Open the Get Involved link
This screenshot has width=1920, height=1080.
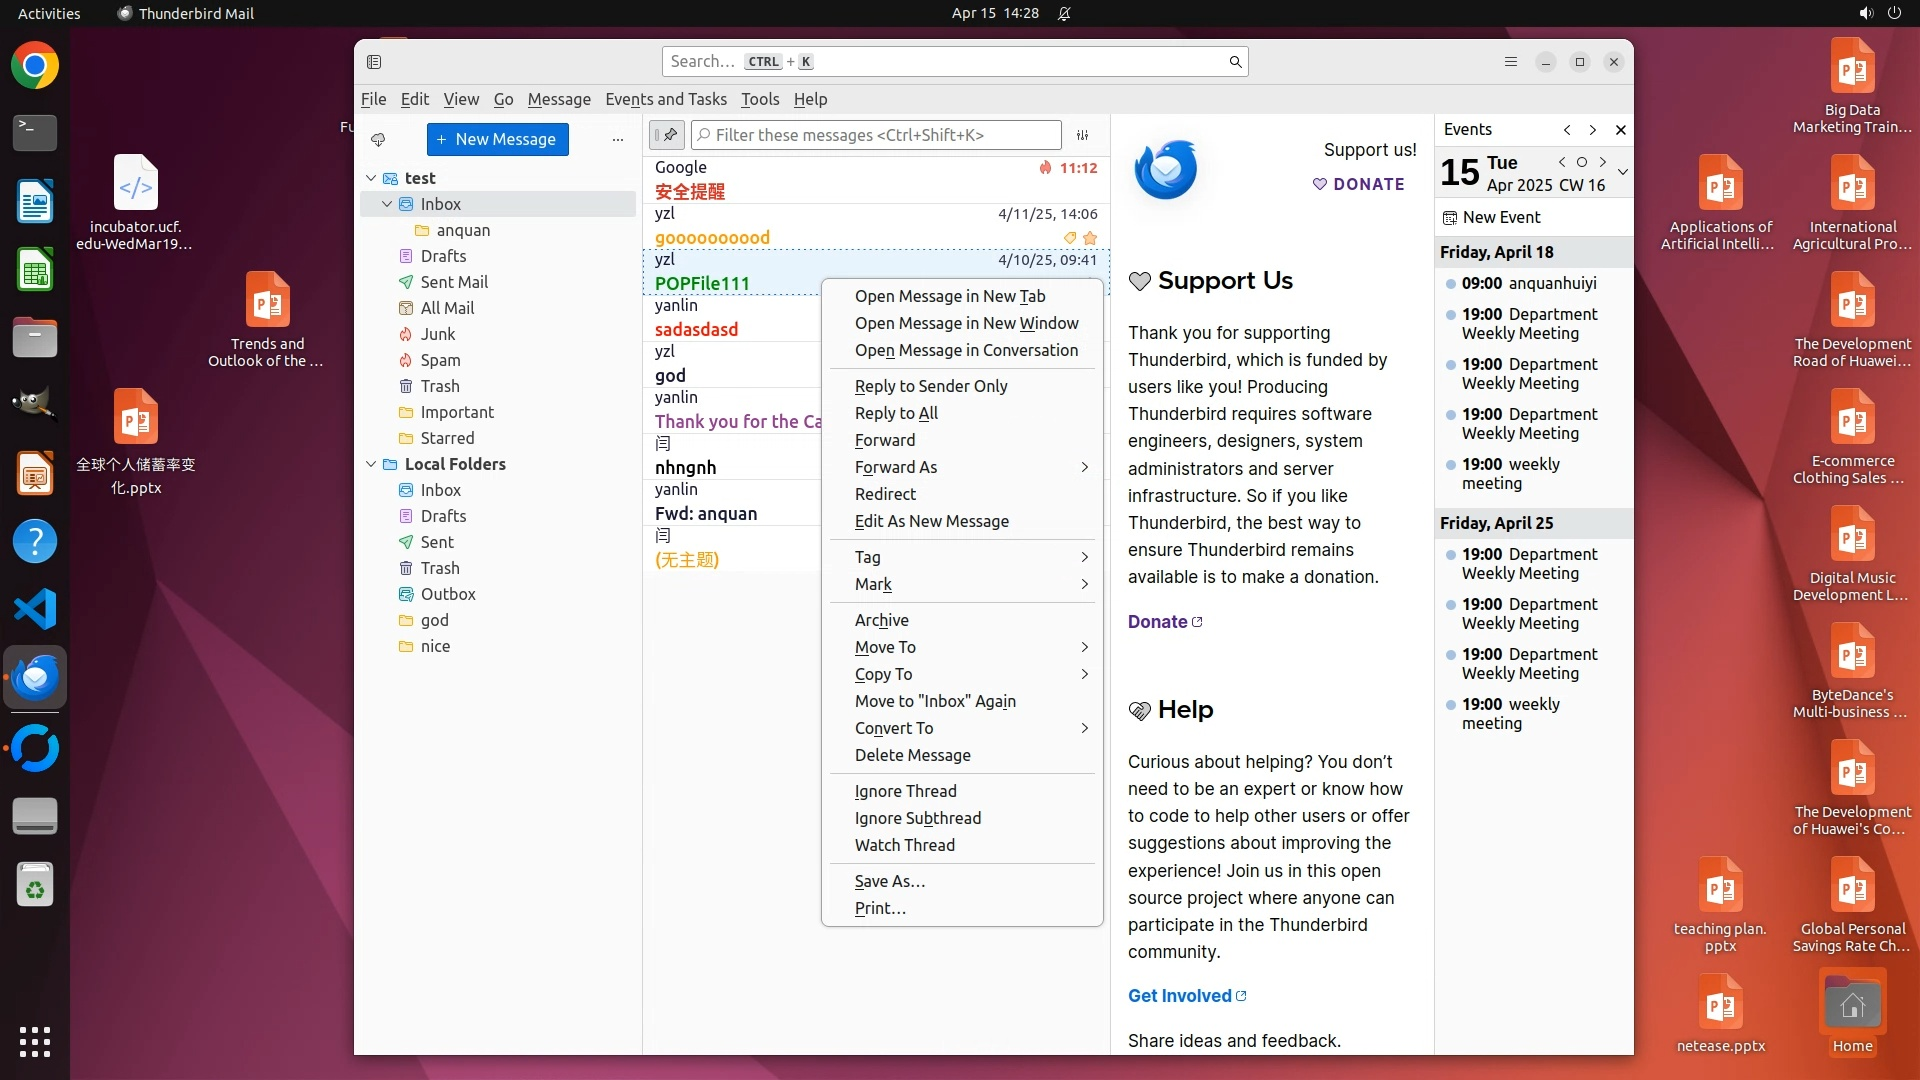pyautogui.click(x=1180, y=996)
